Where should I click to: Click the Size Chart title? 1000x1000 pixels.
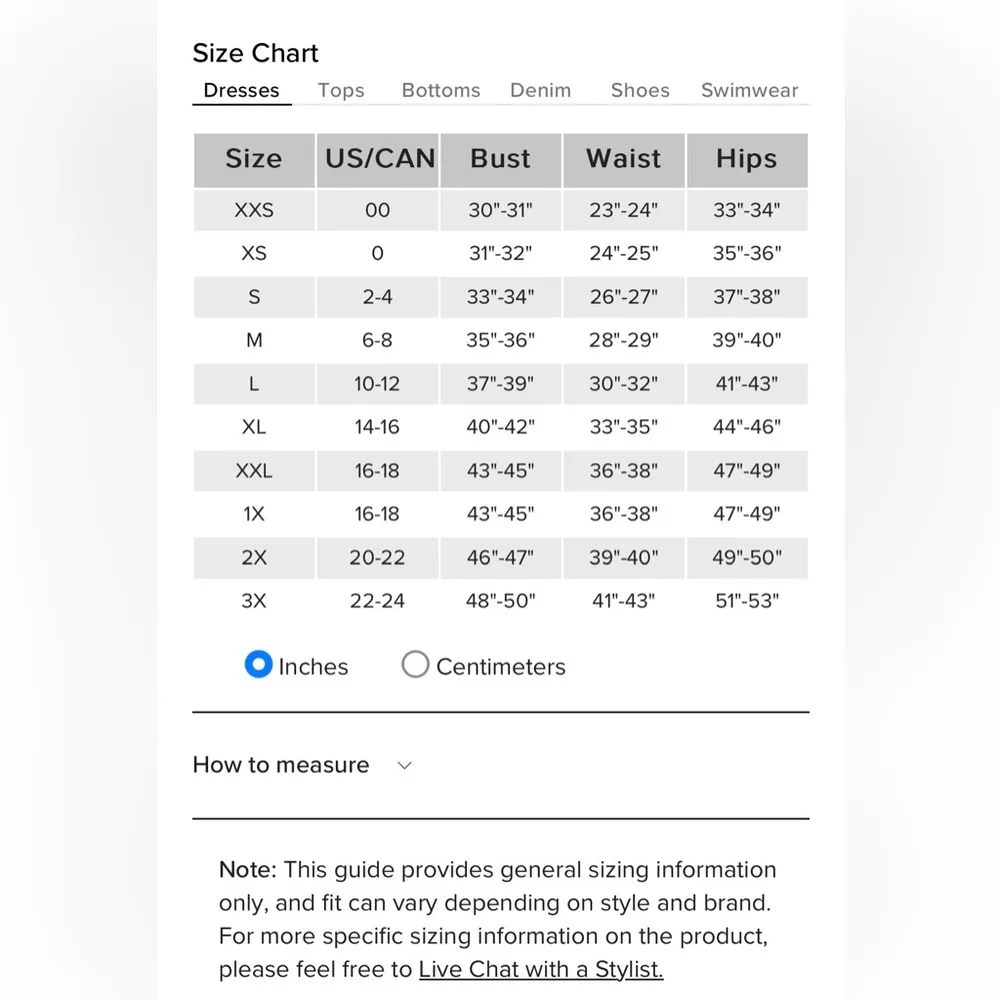255,53
